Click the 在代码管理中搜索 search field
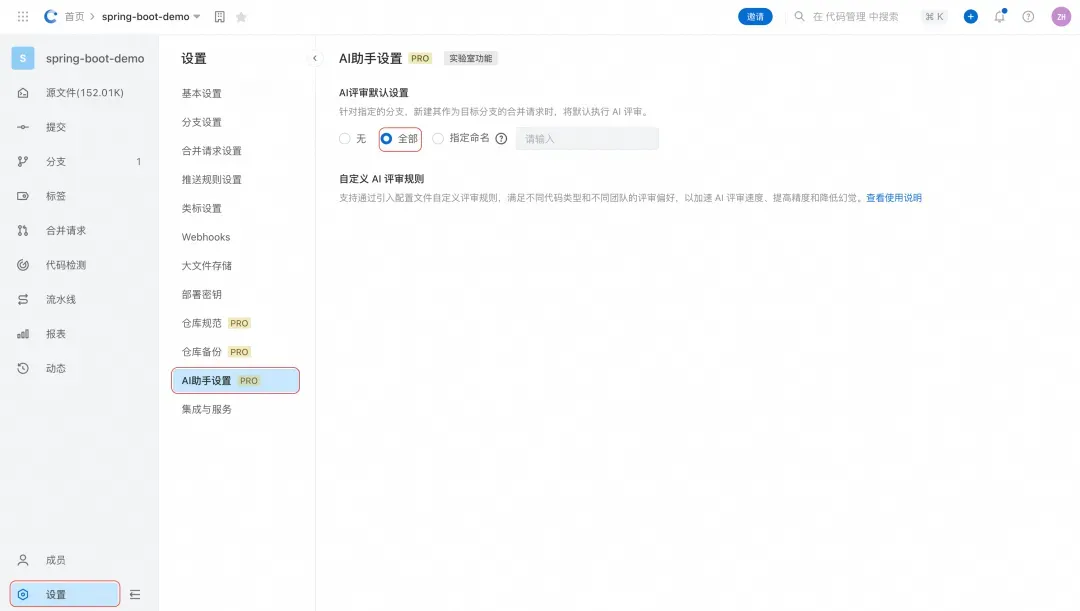The height and width of the screenshot is (611, 1080). [855, 17]
